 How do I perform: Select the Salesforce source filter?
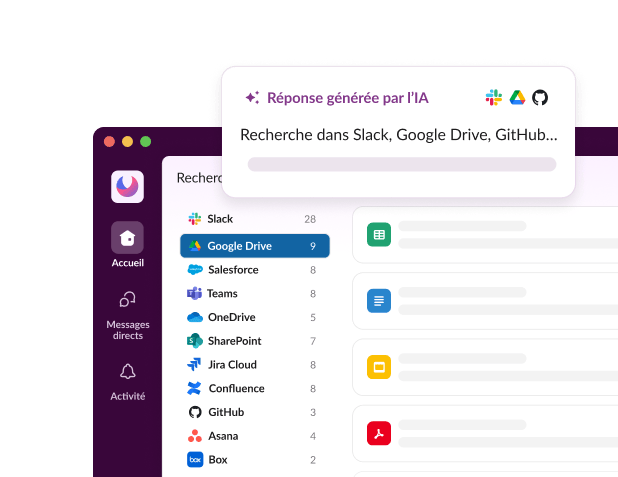point(255,270)
